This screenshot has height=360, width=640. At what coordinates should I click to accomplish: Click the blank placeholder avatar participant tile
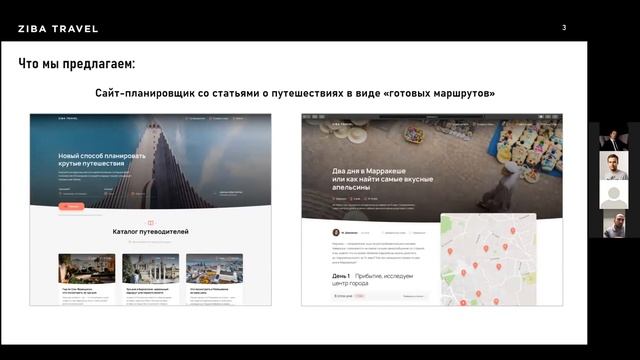click(613, 195)
